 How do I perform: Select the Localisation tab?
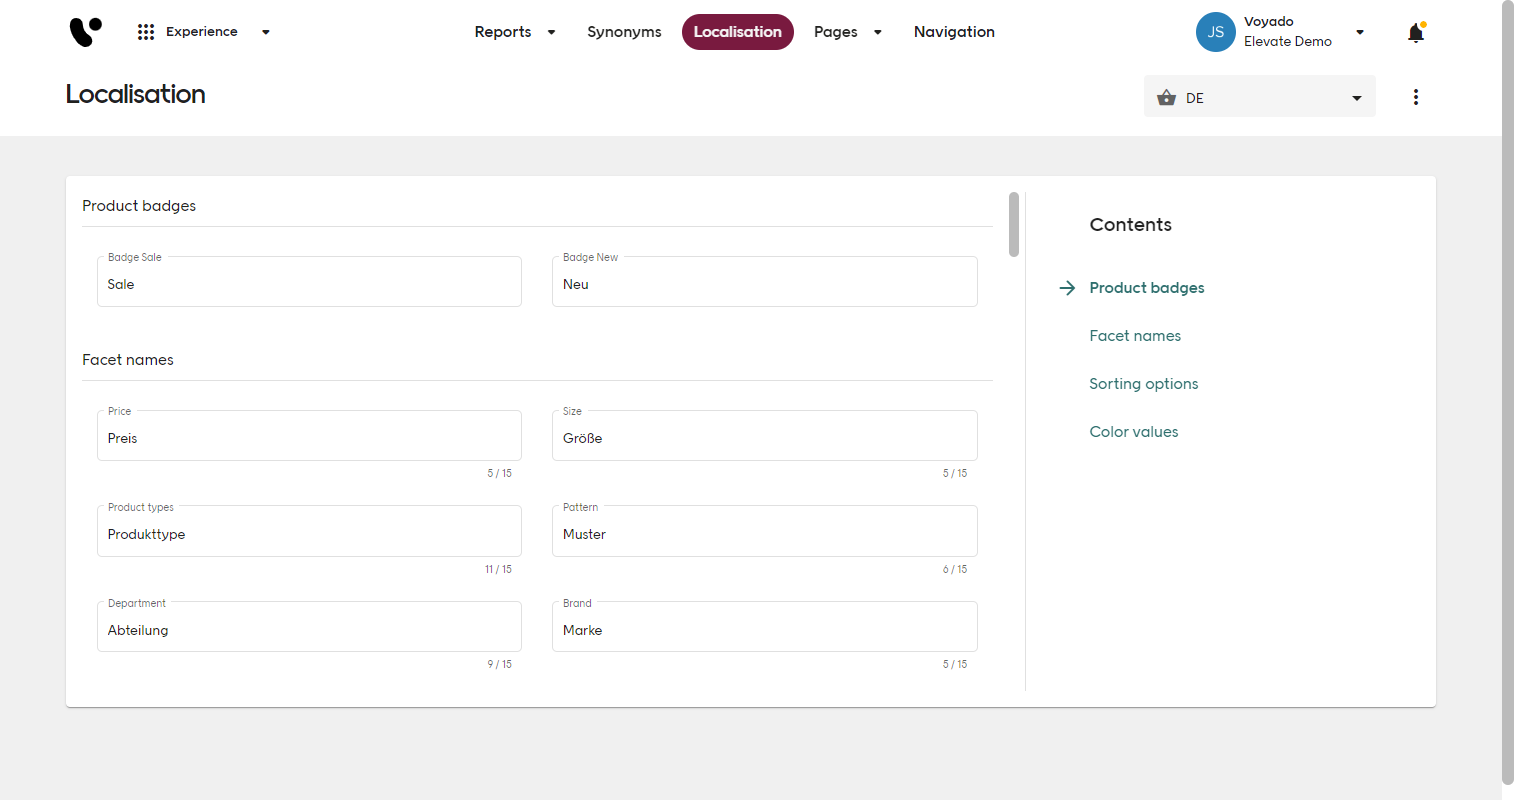[738, 32]
